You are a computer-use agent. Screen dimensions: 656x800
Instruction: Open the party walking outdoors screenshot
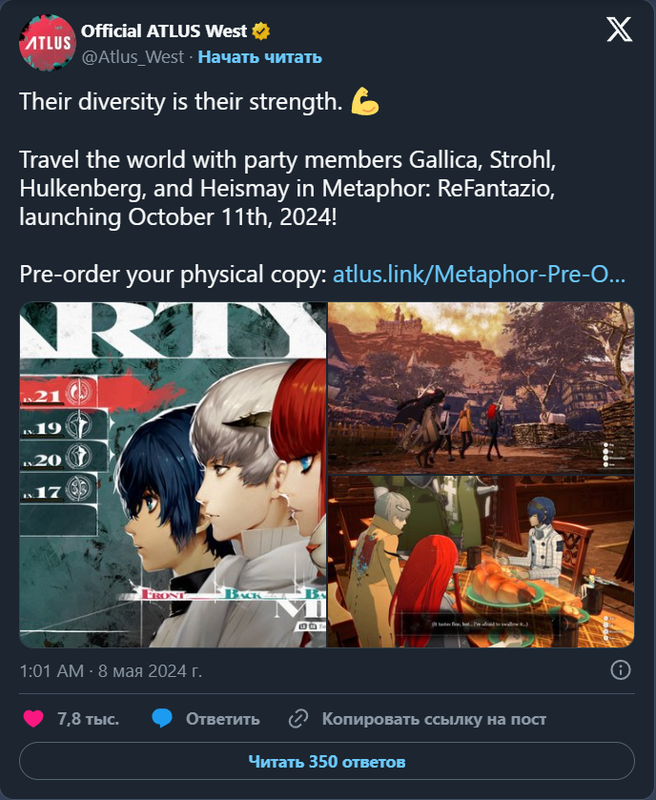pos(481,388)
